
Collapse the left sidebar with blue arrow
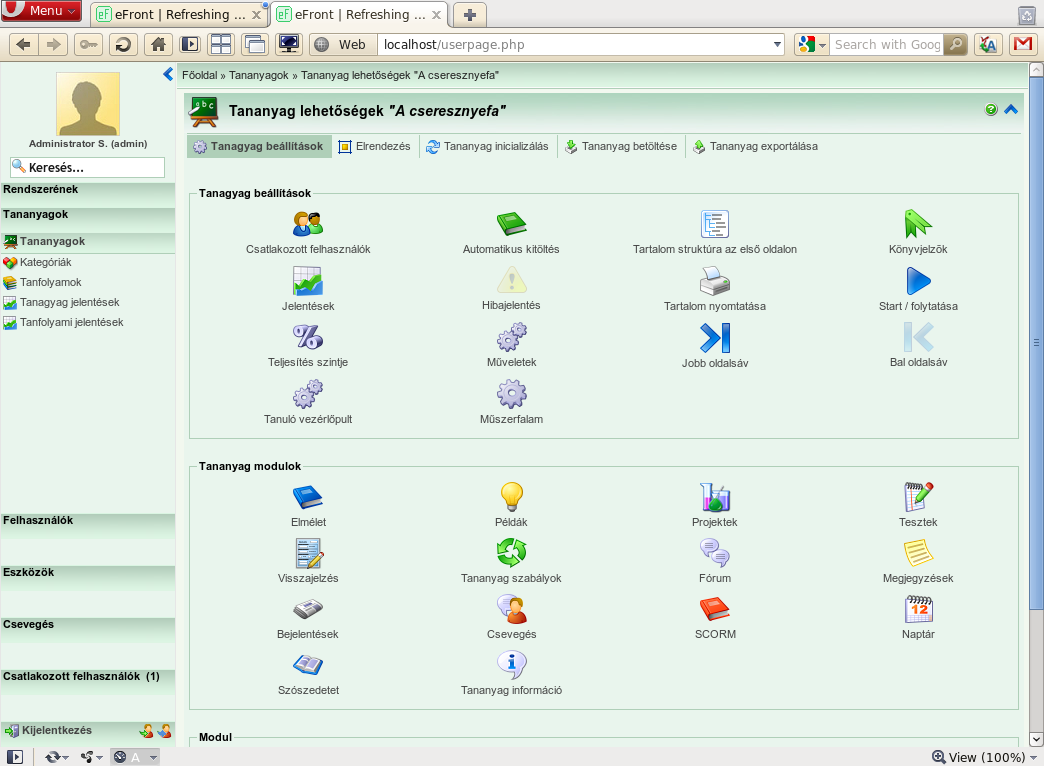[168, 74]
